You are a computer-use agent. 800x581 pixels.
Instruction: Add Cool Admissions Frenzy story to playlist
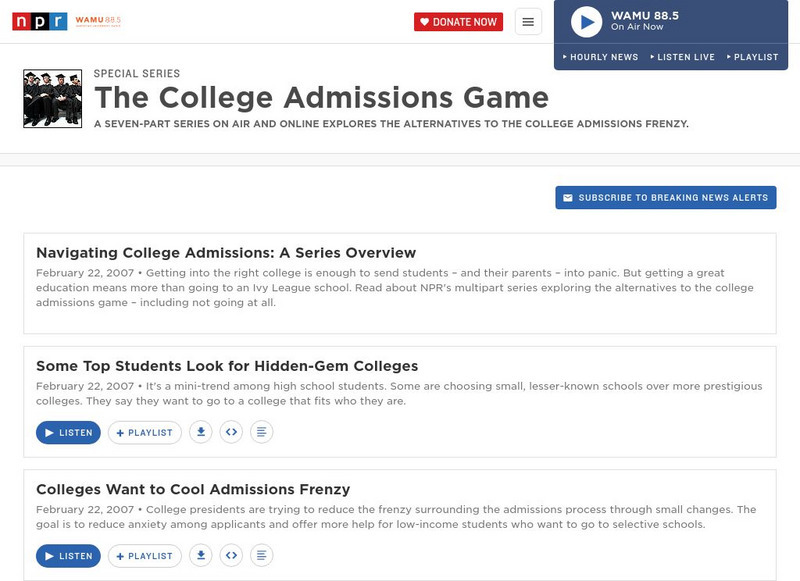(145, 556)
